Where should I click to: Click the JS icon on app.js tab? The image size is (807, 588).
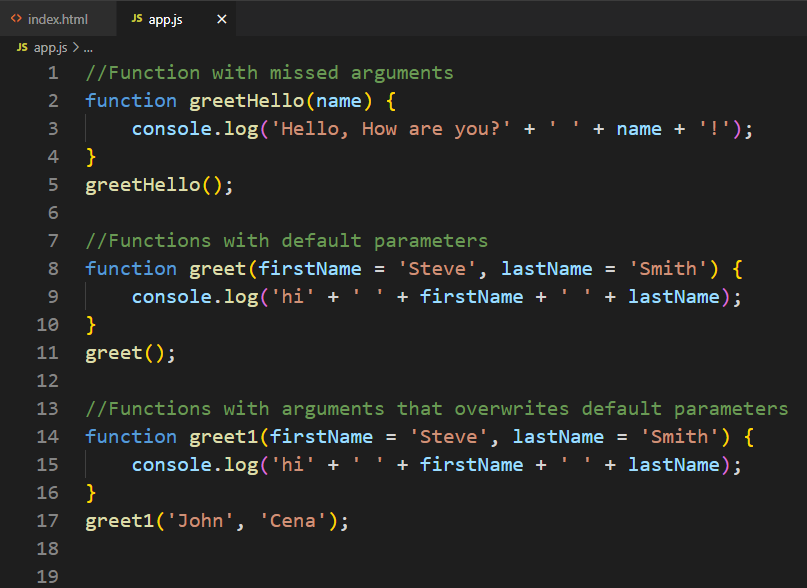click(x=137, y=19)
